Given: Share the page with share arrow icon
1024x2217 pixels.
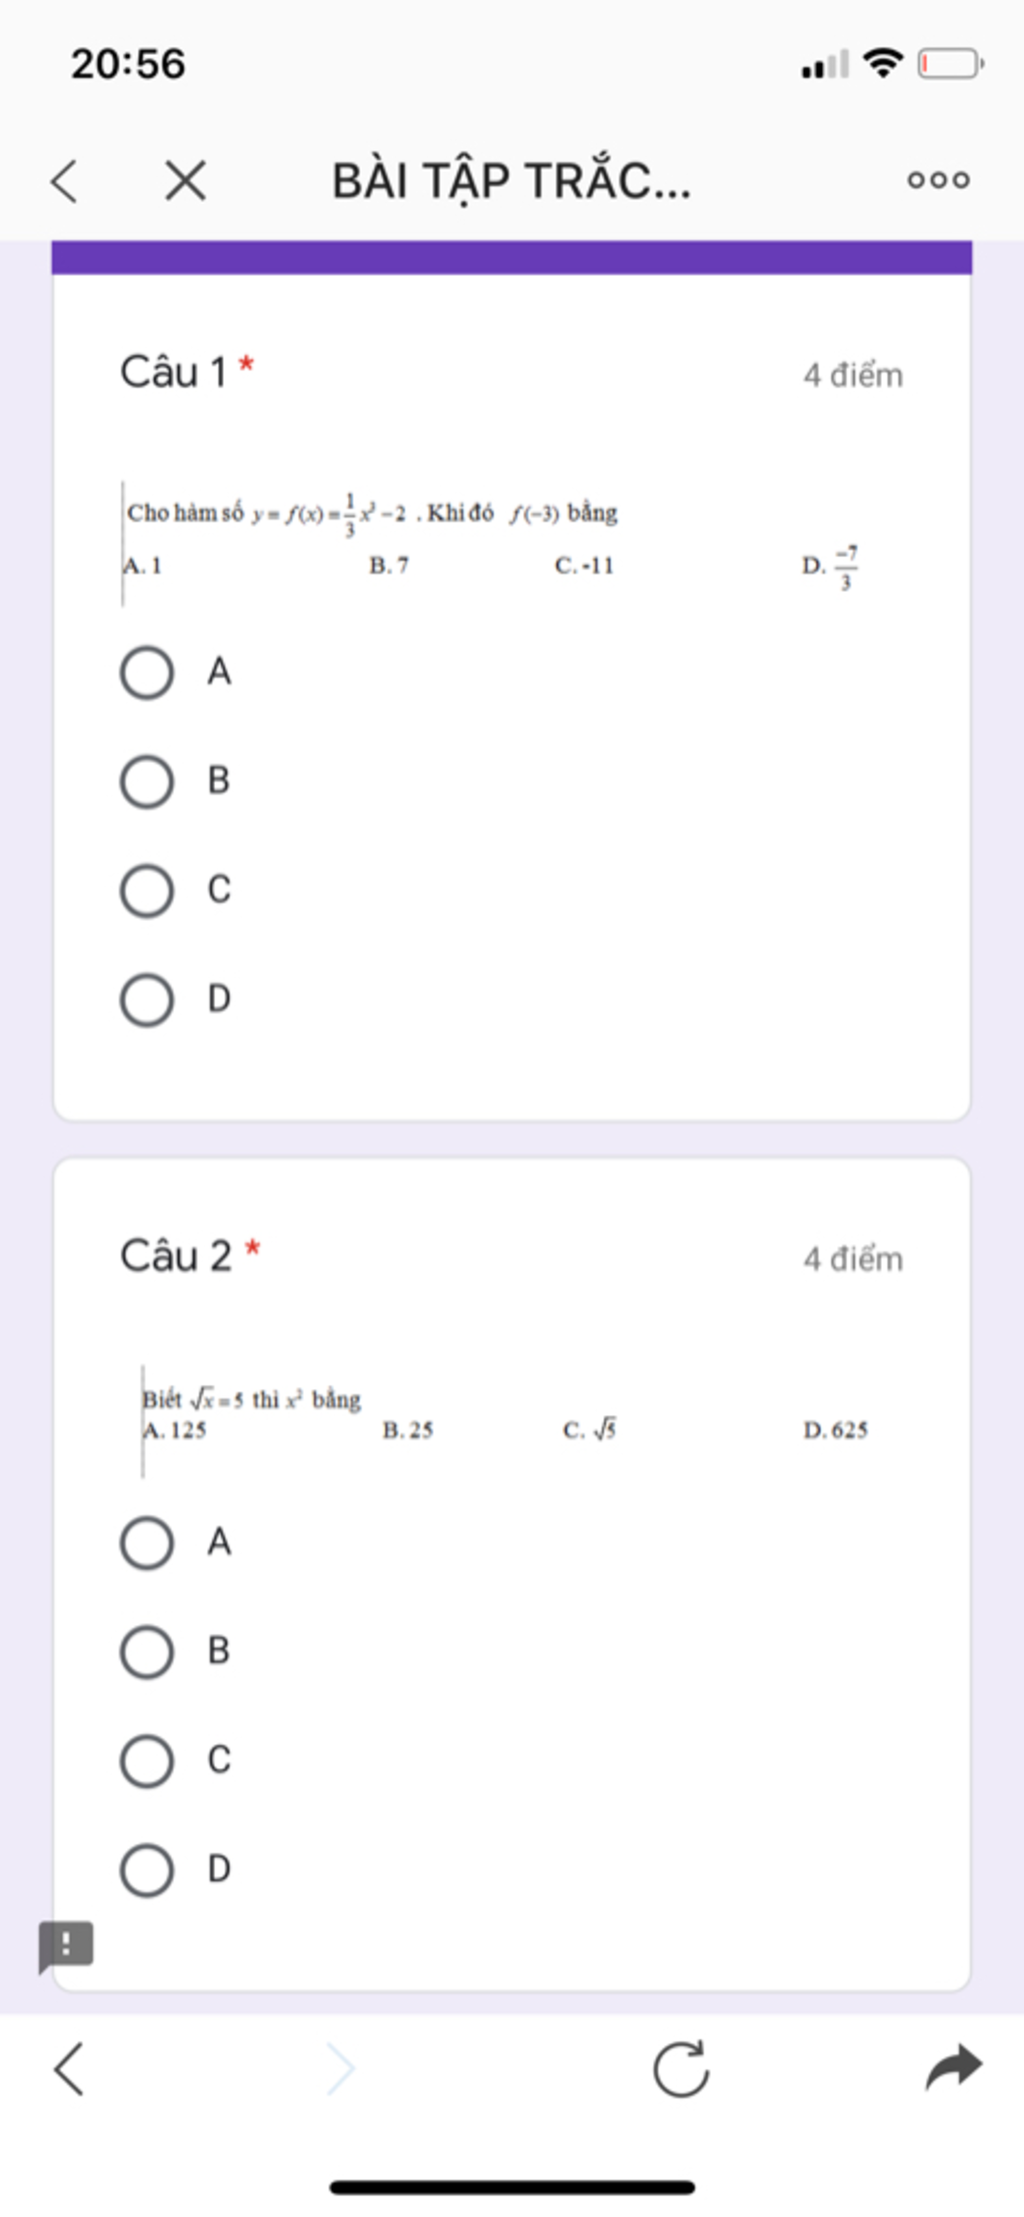Looking at the screenshot, I should tap(954, 2067).
